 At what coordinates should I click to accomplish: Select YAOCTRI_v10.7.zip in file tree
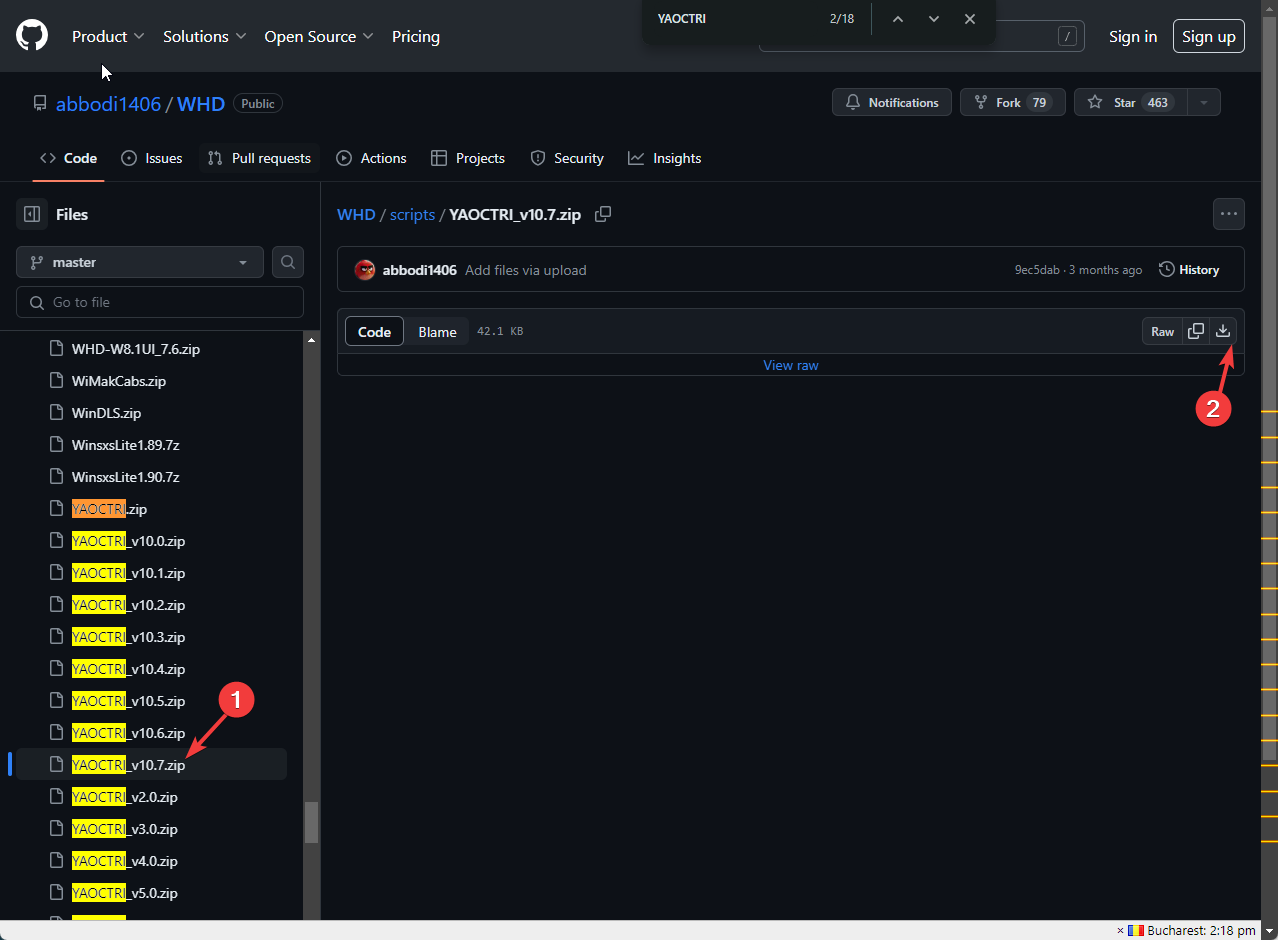tap(152, 765)
